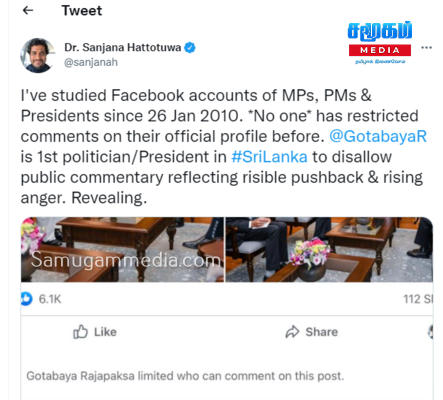
Task: Click the Like button label
Action: pyautogui.click(x=105, y=332)
